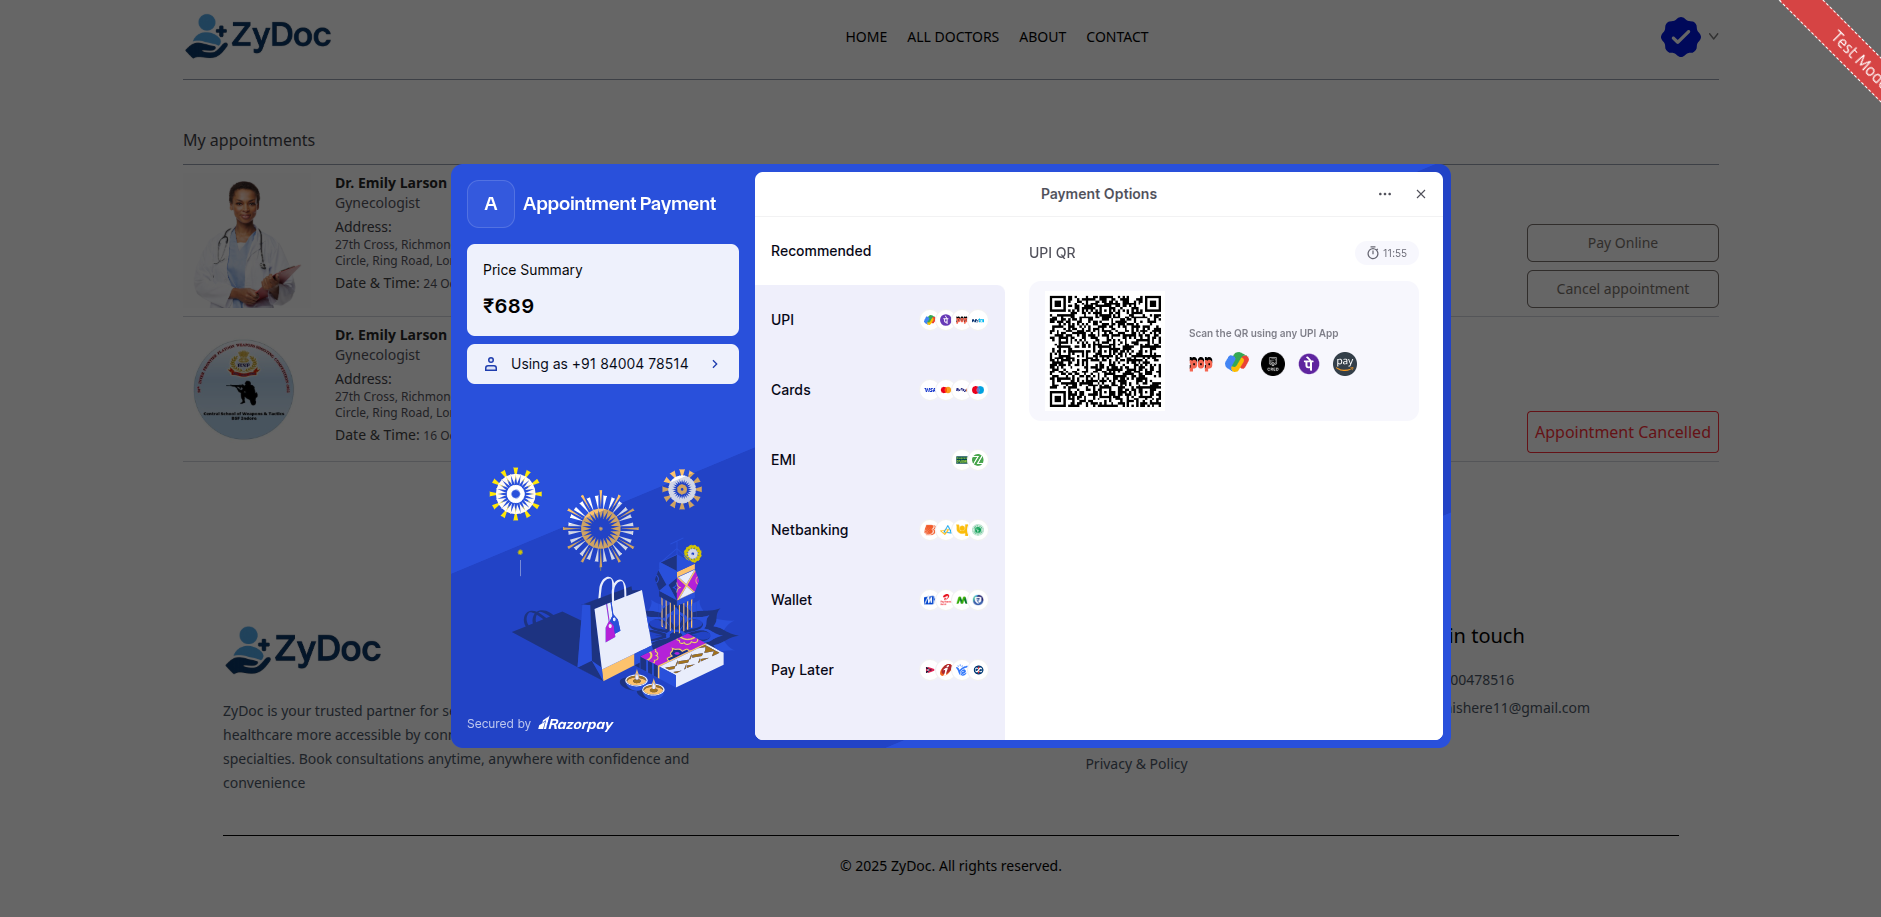This screenshot has height=917, width=1881.
Task: Click the UPI QR code image
Action: point(1105,351)
